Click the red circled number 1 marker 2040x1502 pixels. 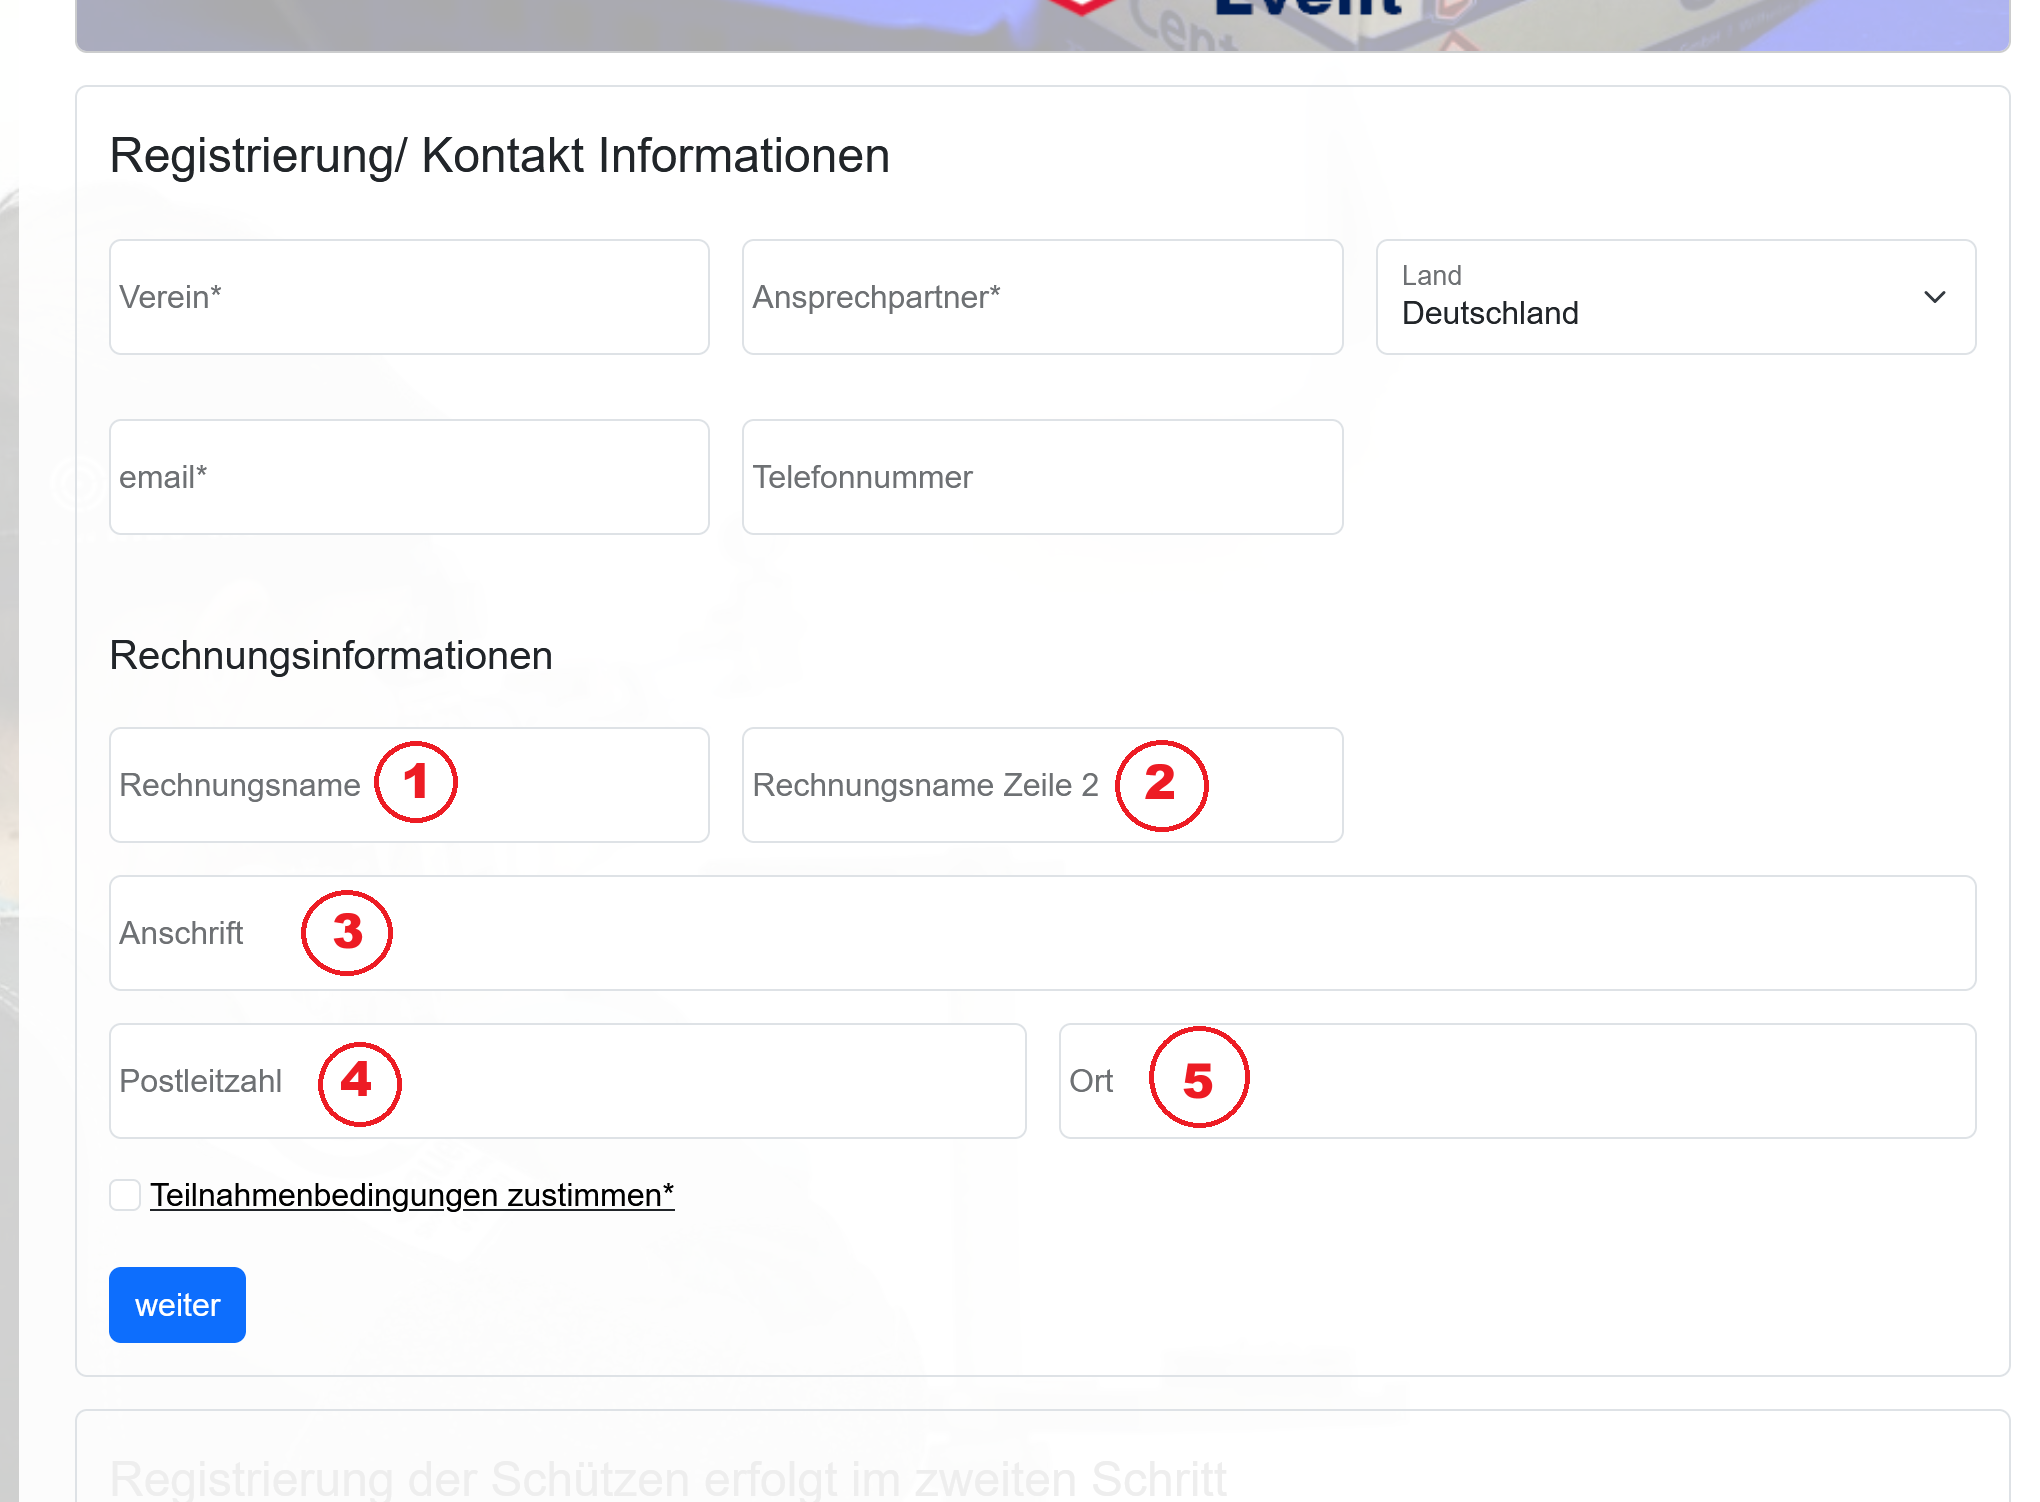tap(416, 782)
